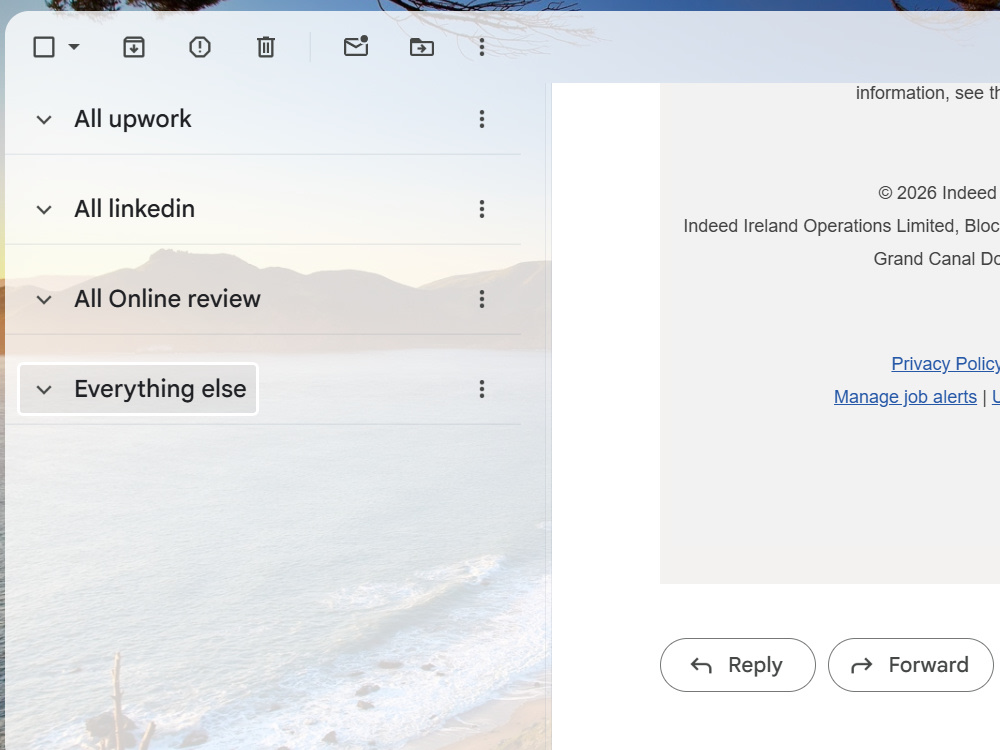Collapse the All Online review section chevron

[44, 300]
